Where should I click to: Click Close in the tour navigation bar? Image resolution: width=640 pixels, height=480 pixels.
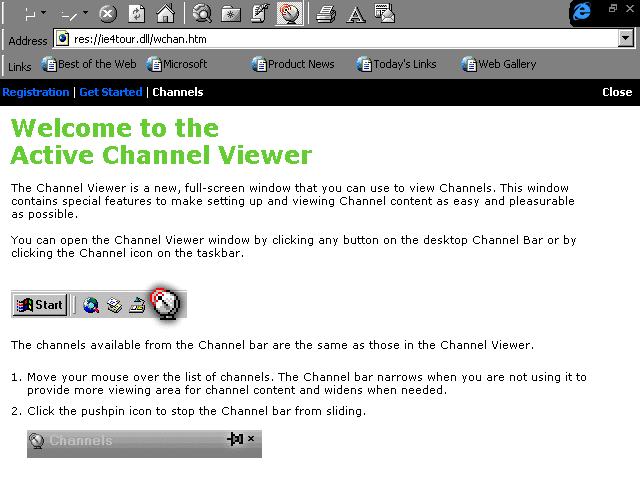coord(617,92)
